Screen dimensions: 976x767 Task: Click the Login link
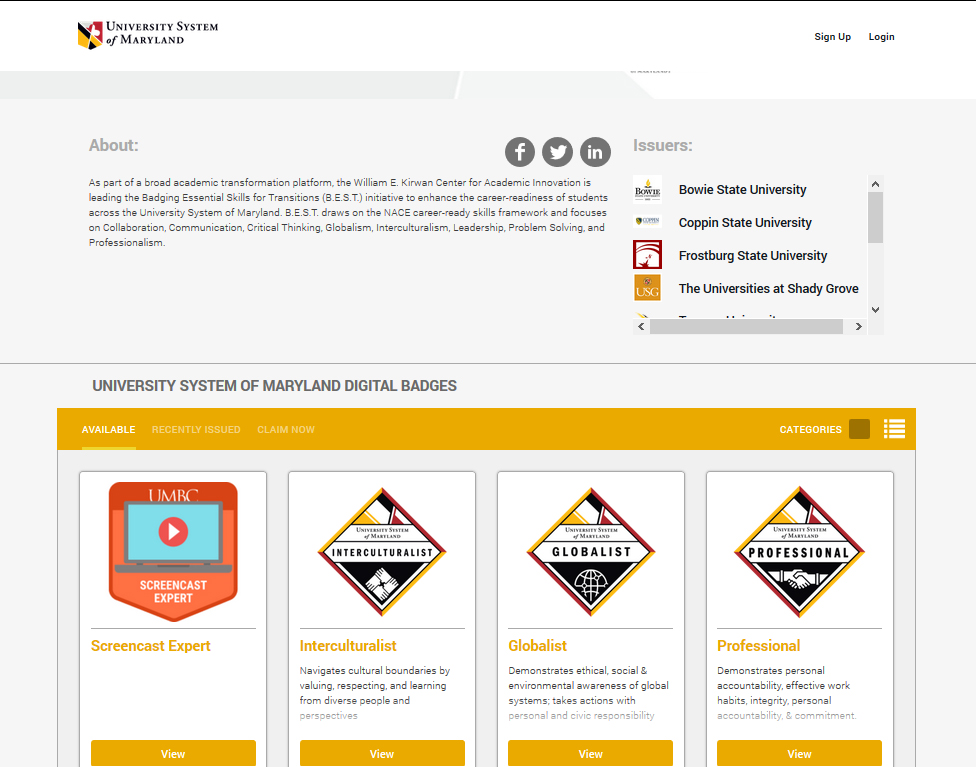(881, 37)
